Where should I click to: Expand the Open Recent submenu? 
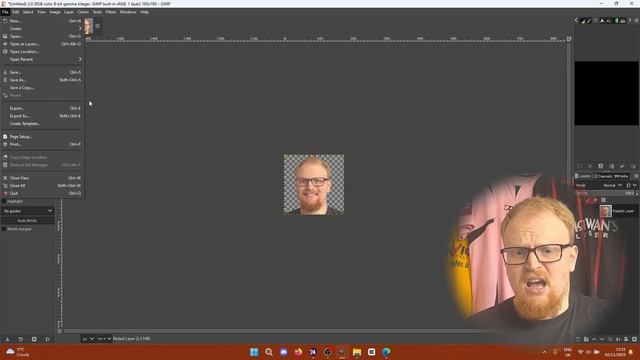[x=42, y=60]
